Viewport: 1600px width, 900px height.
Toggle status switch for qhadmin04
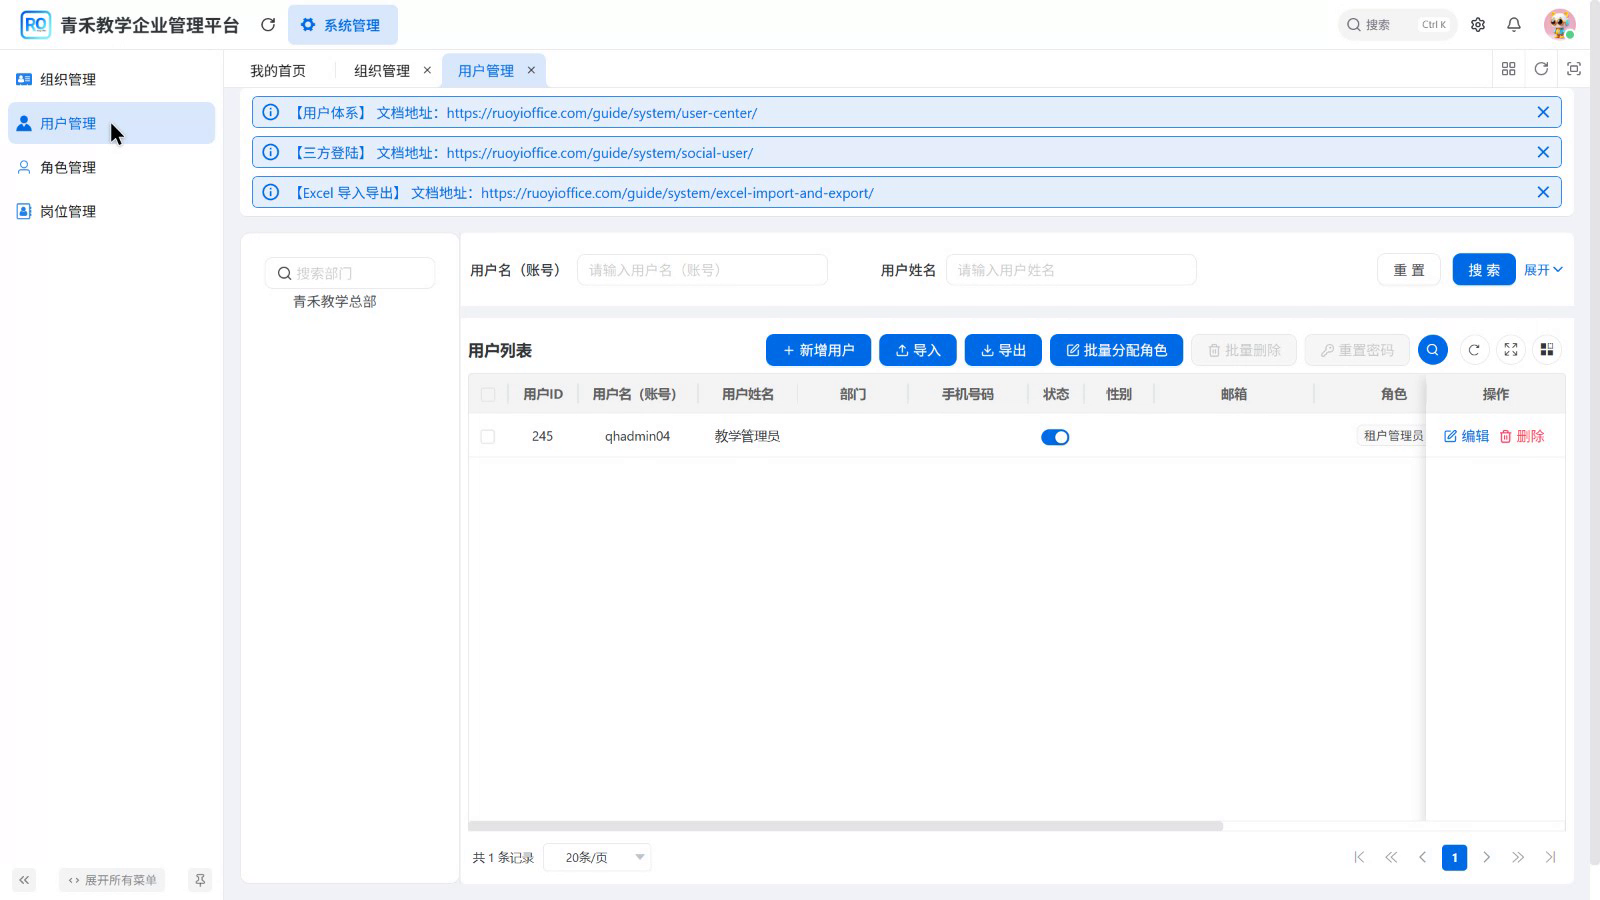point(1055,437)
